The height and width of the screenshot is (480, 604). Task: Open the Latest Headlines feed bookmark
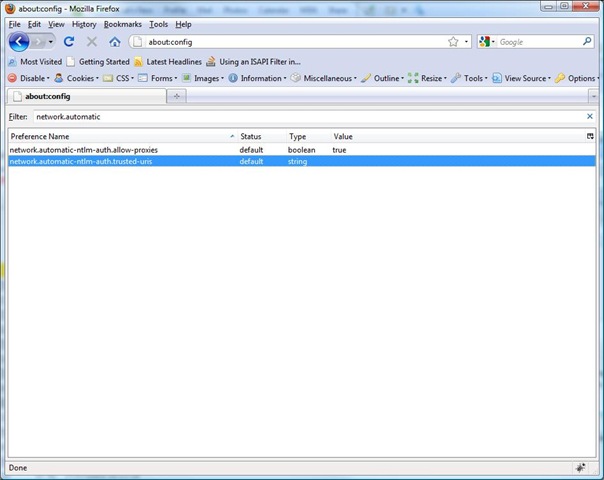pyautogui.click(x=168, y=62)
